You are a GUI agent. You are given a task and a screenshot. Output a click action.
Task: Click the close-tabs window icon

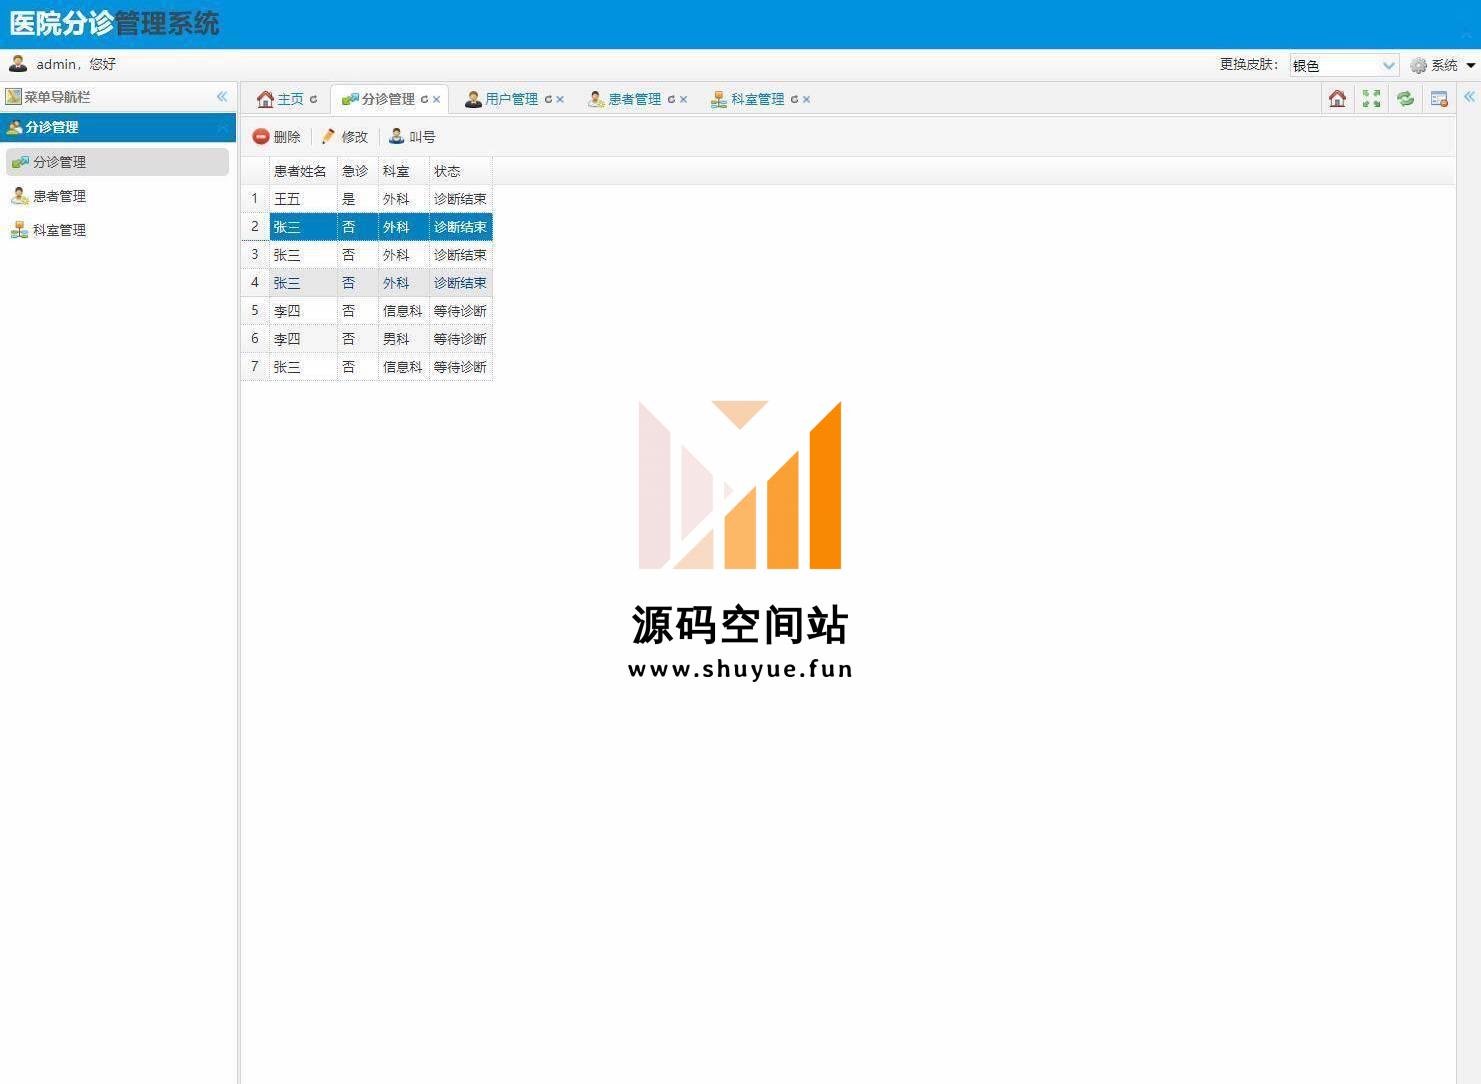pyautogui.click(x=1439, y=98)
